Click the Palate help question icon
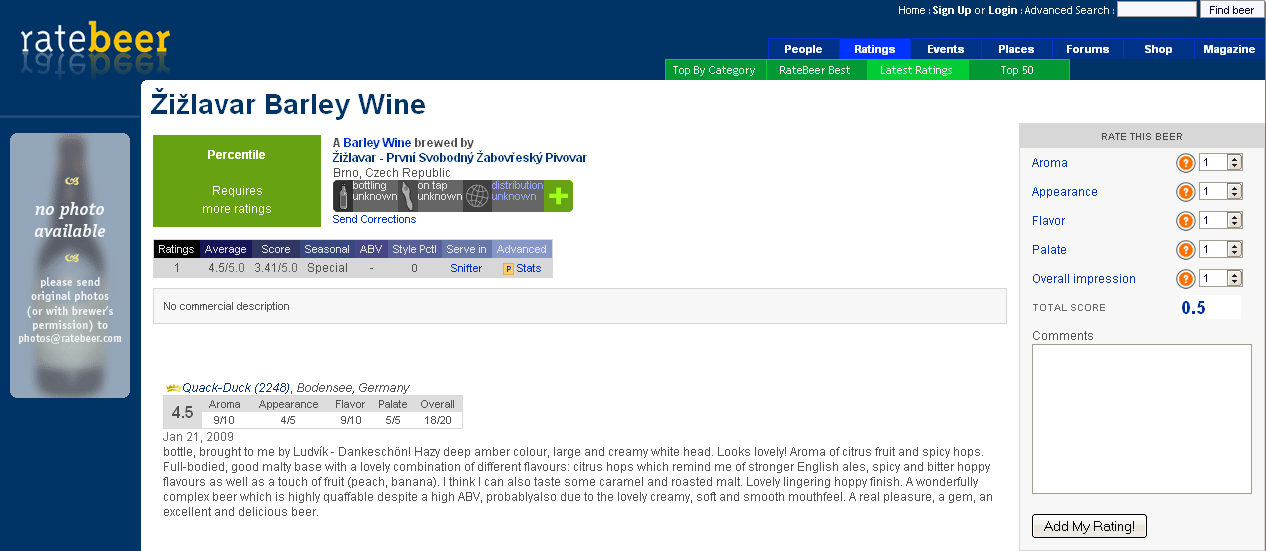This screenshot has width=1266, height=551. [1185, 250]
